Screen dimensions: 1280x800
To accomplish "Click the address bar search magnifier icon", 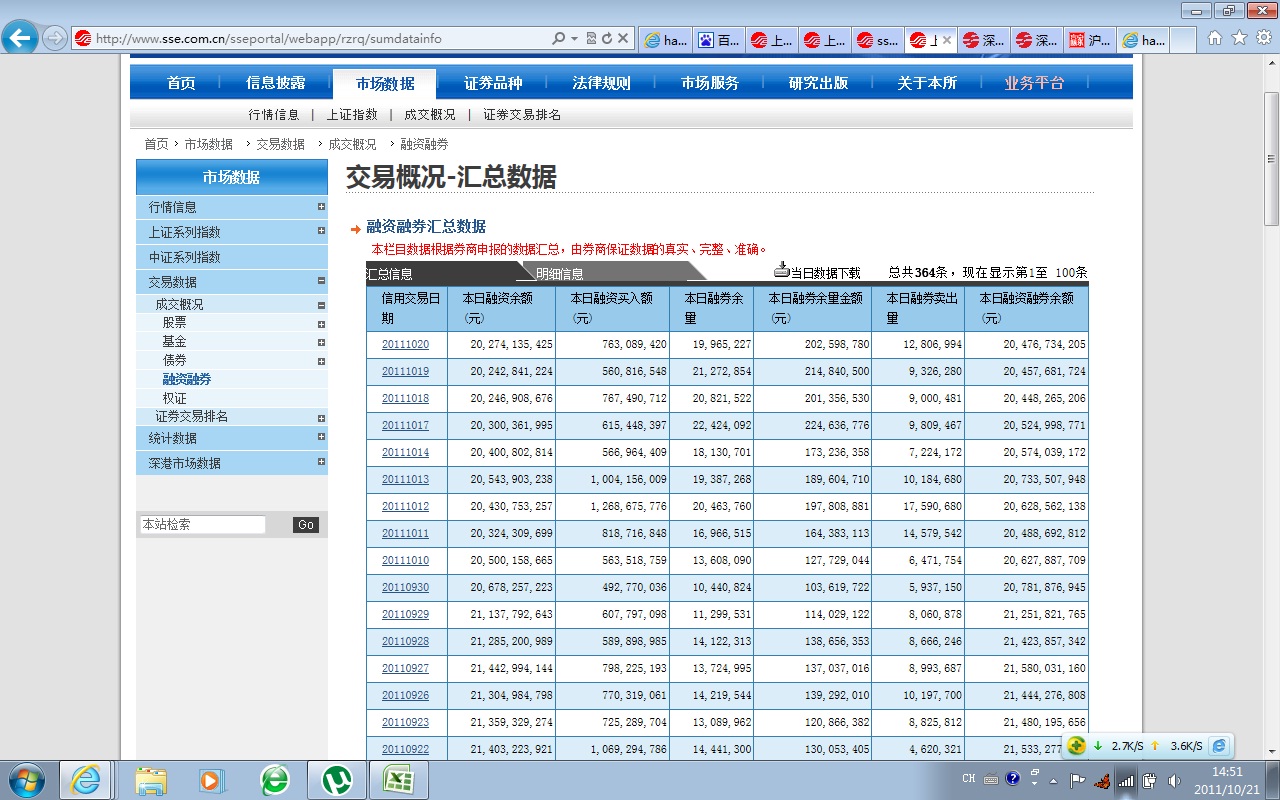I will [559, 39].
